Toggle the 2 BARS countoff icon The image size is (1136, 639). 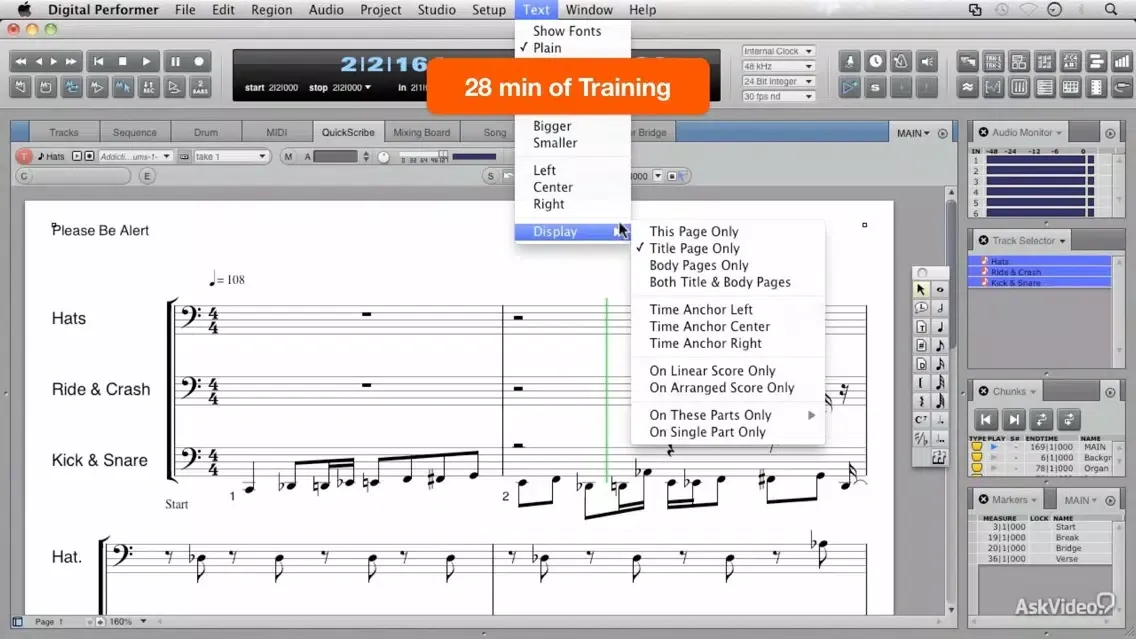[200, 88]
